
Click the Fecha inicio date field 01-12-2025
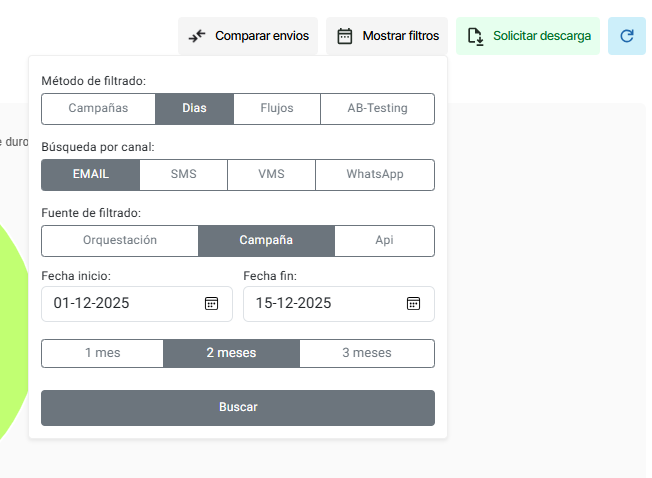[137, 304]
